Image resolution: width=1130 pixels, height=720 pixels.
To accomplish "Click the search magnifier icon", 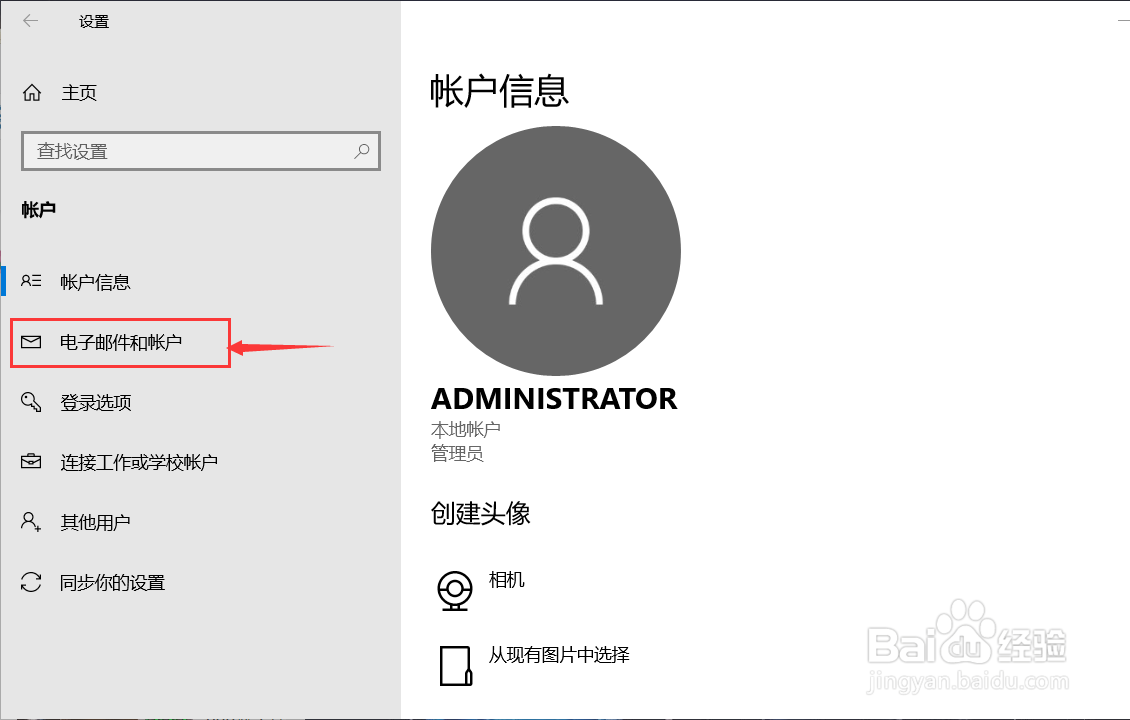I will click(362, 151).
